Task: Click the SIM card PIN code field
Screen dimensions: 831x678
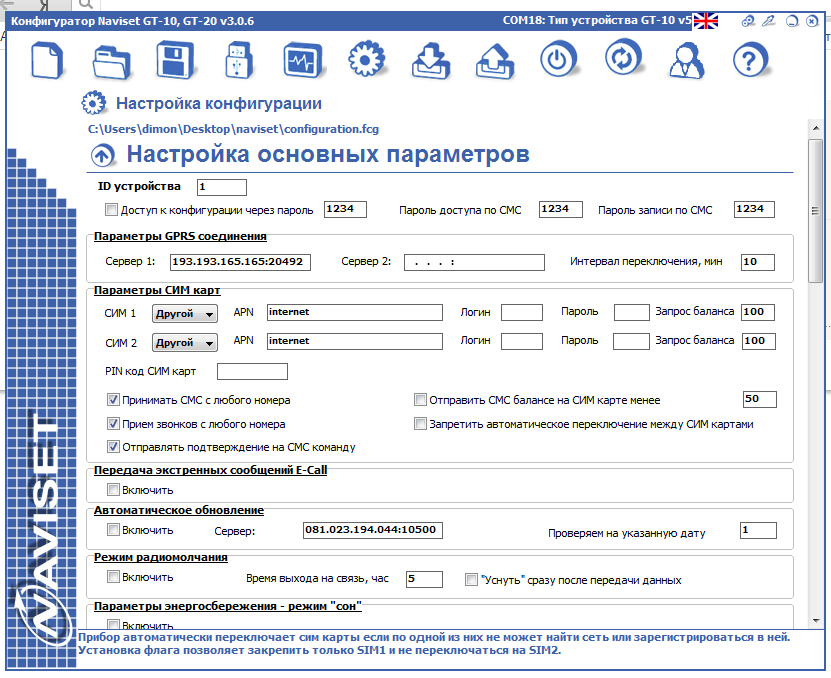Action: pyautogui.click(x=252, y=371)
